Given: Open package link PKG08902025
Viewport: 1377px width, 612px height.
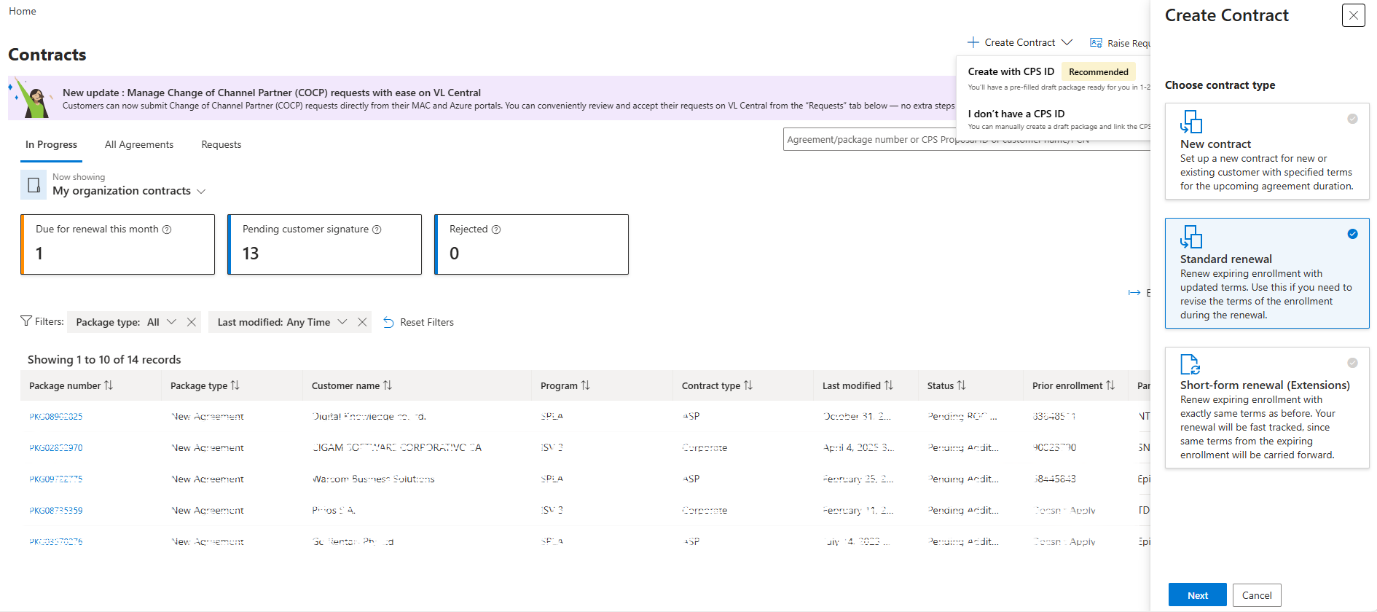Looking at the screenshot, I should pos(56,416).
